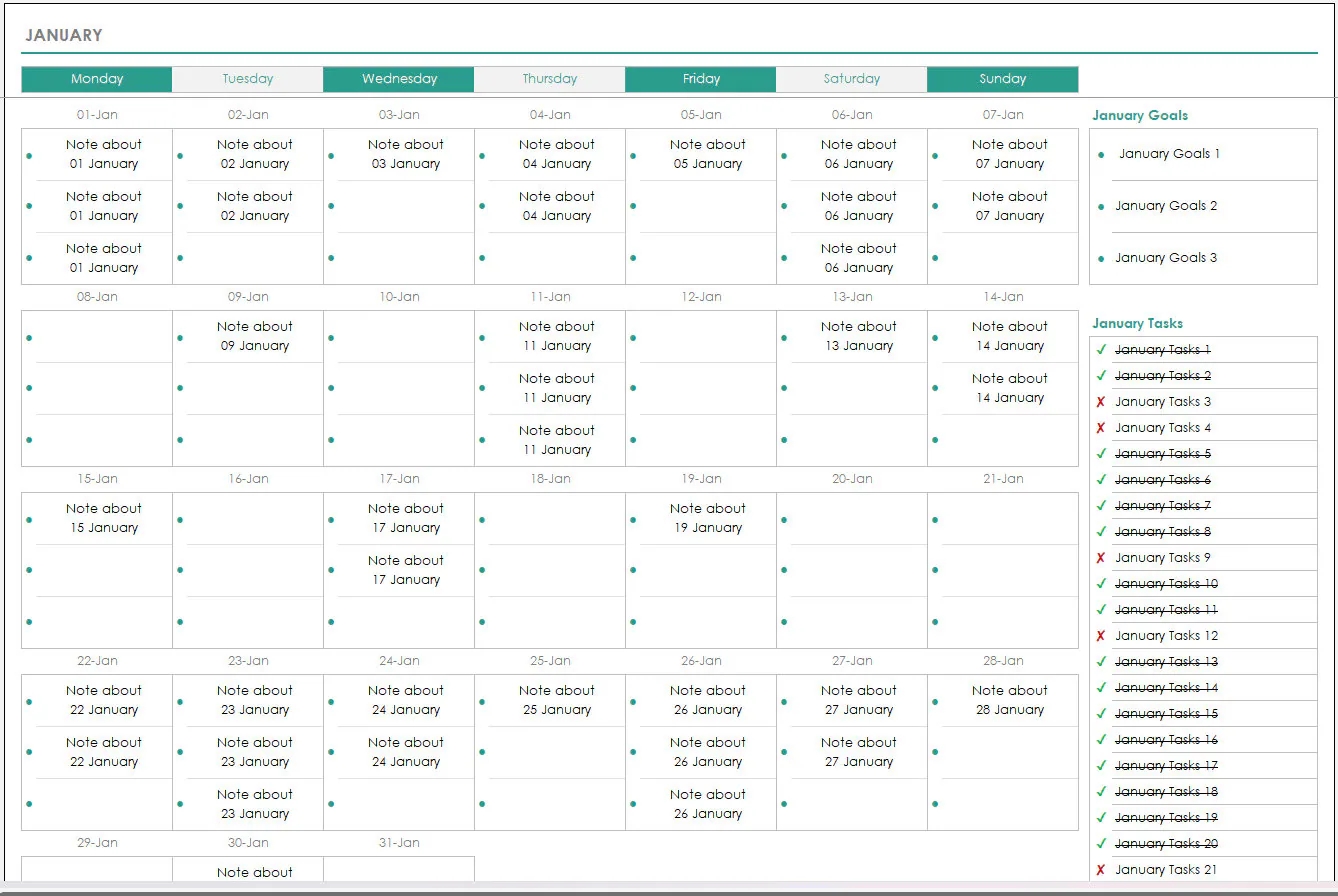Toggle the status mark for January Tasks 12
Screen dimensions: 1338x896
[1101, 636]
